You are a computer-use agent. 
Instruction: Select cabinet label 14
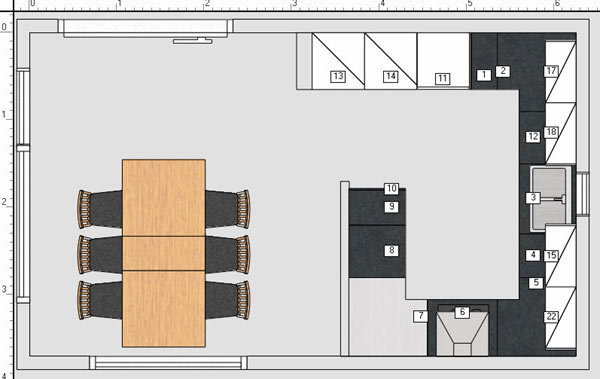pos(391,76)
